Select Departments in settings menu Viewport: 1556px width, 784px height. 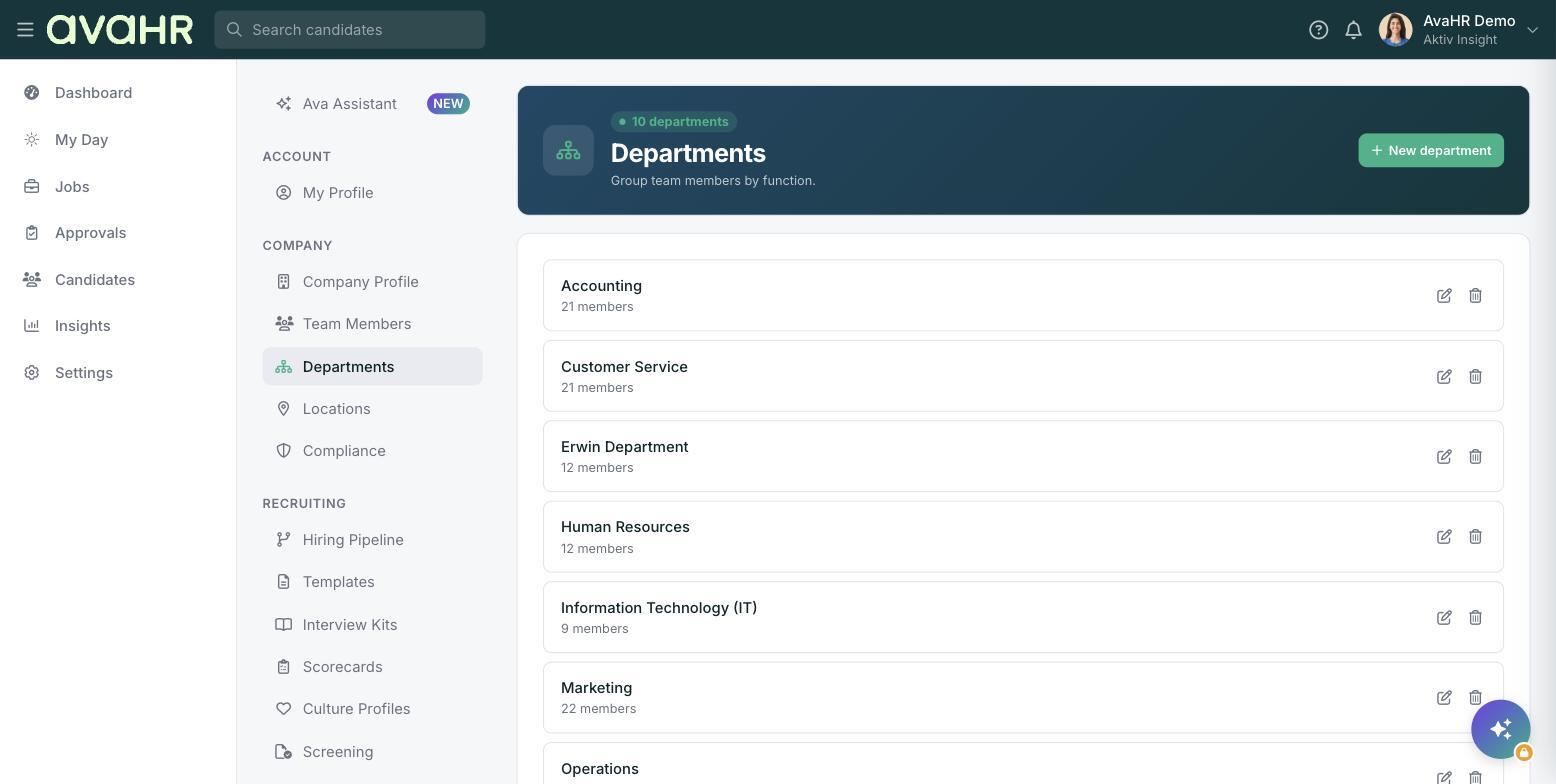[372, 367]
